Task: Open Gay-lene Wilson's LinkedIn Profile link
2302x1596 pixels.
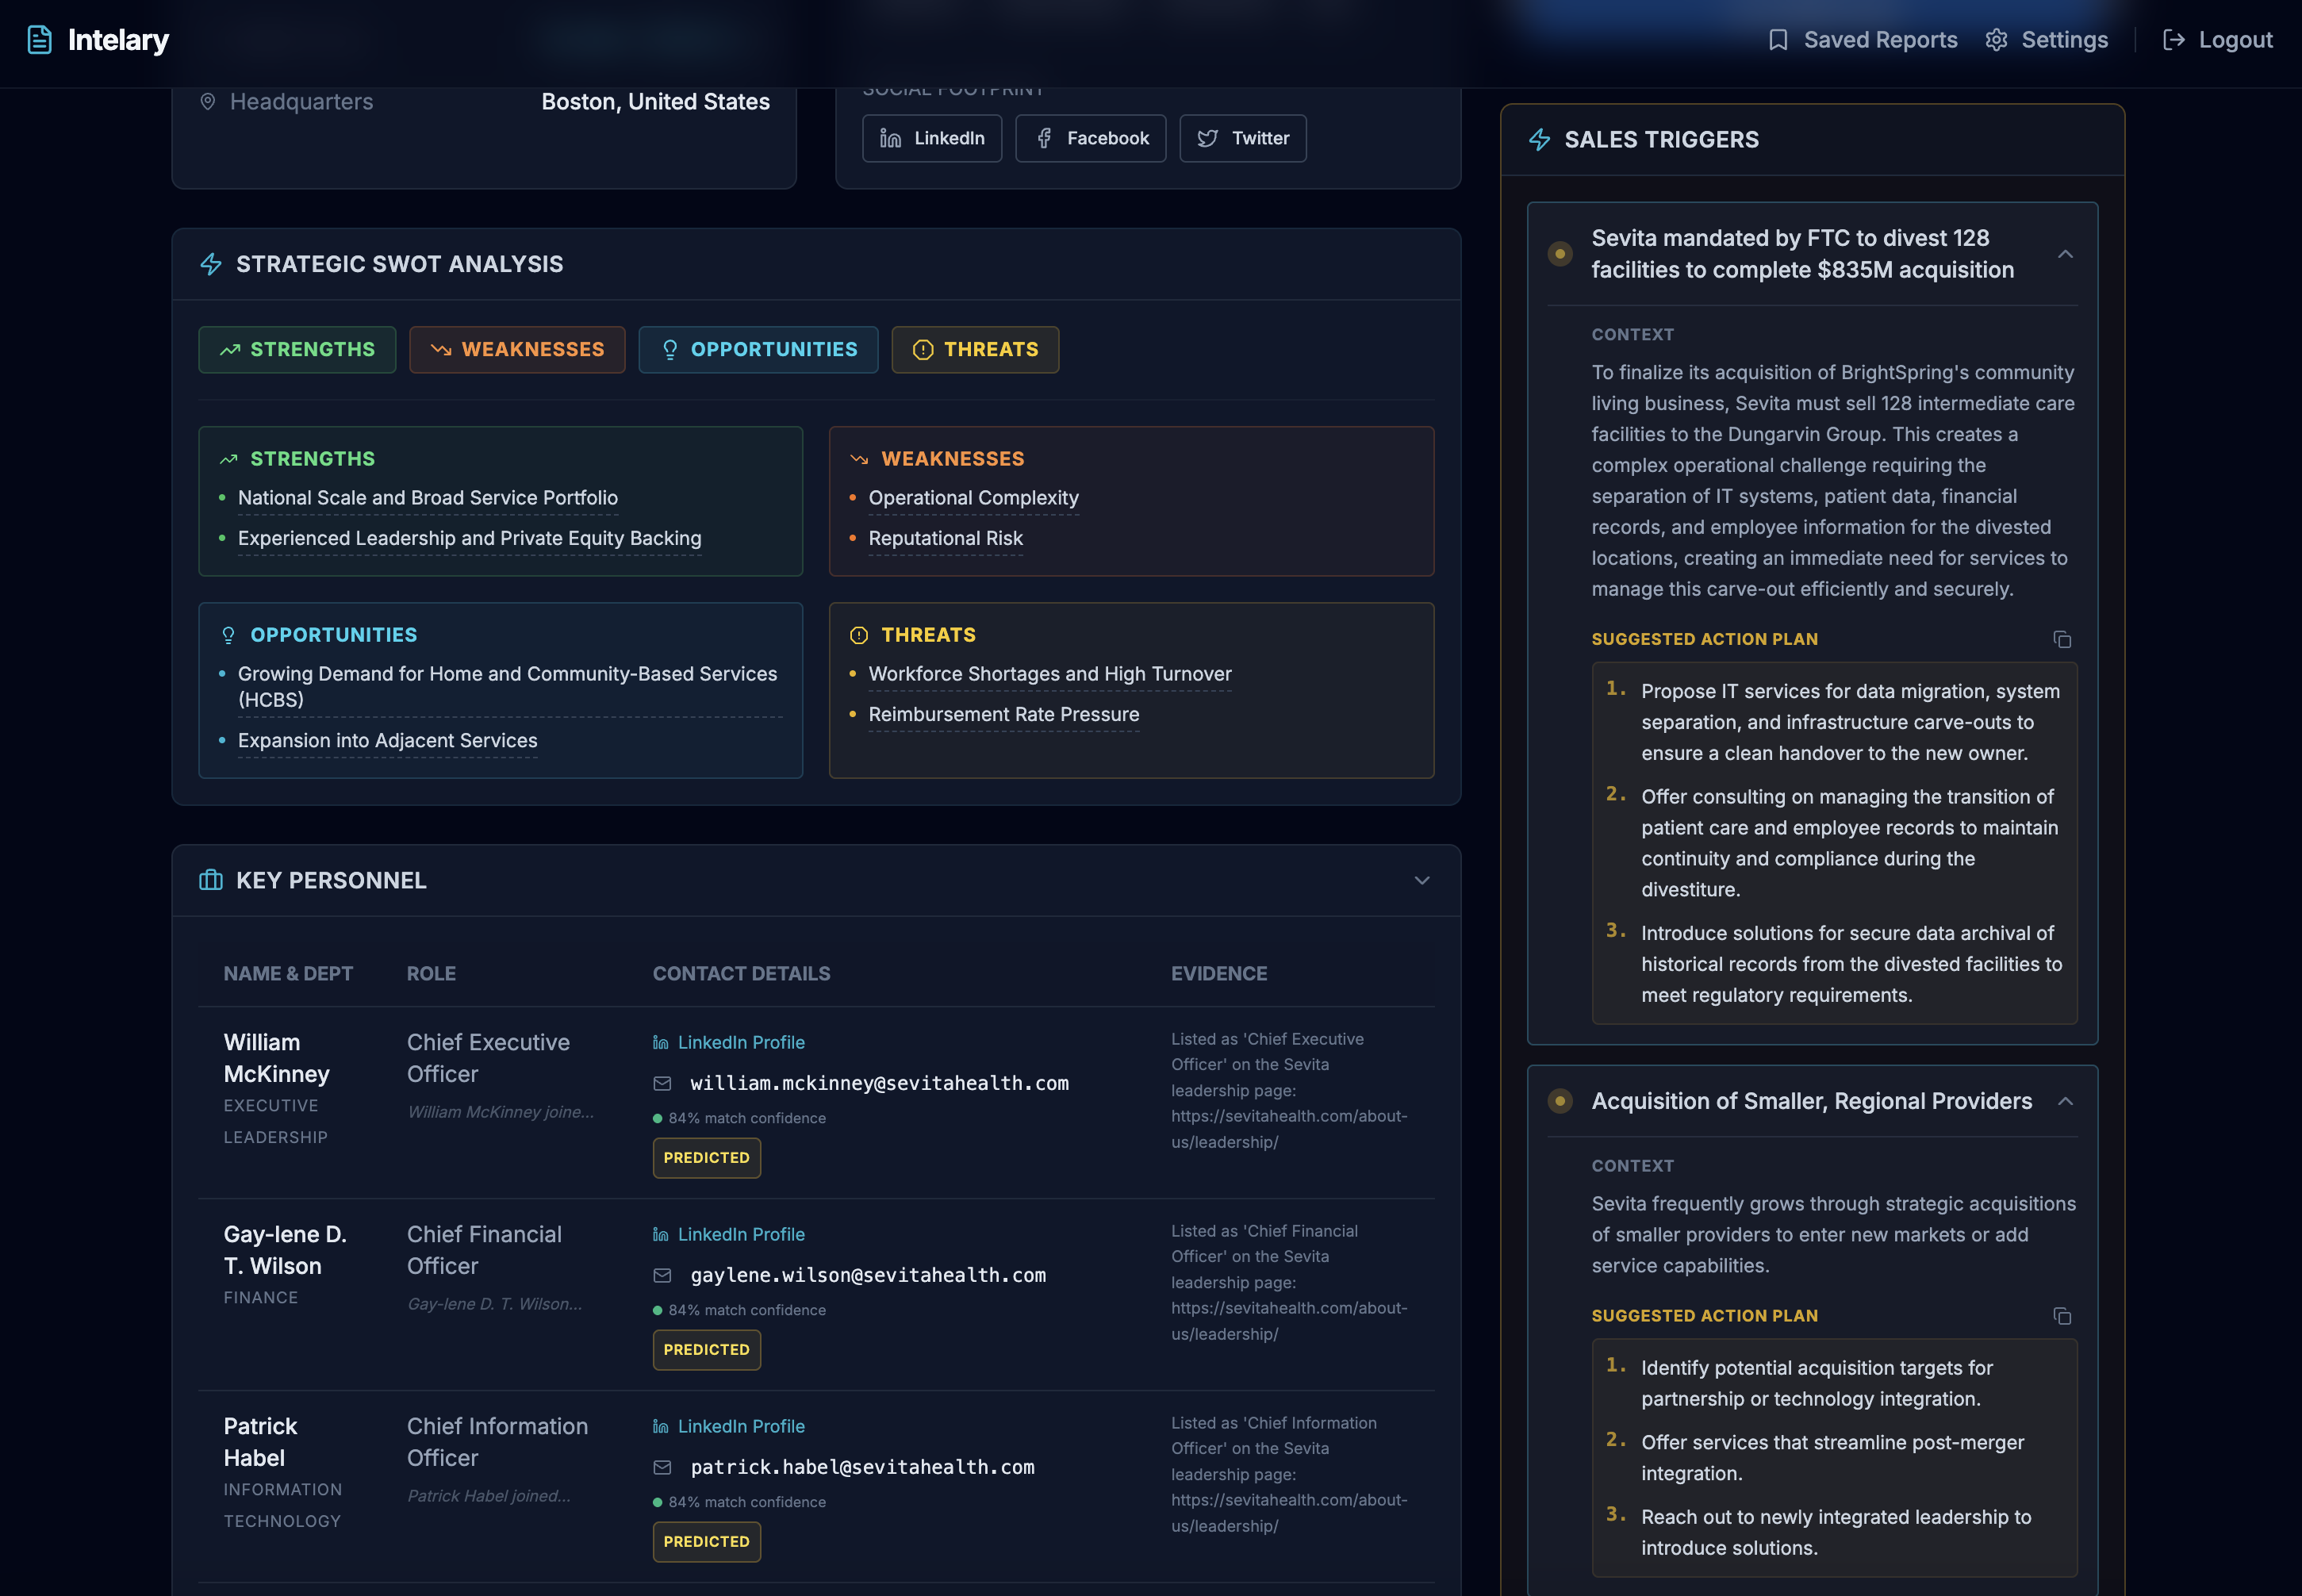Action: 740,1234
